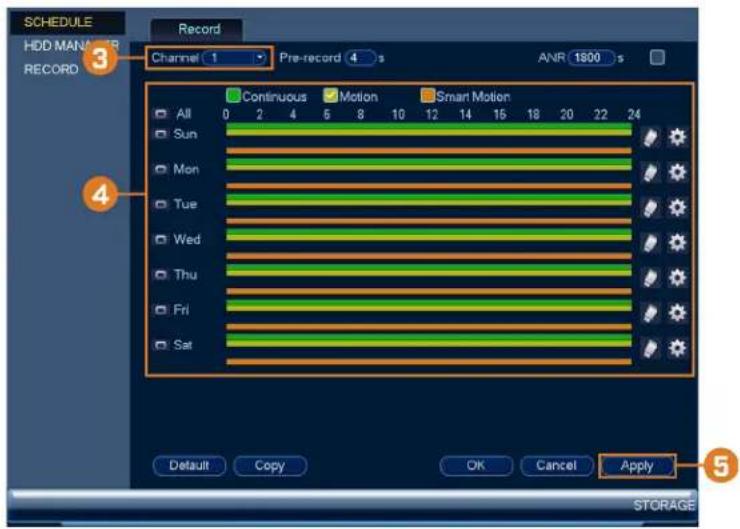Screen dimensions: 740x529
Task: Click the Pre-record seconds field
Action: [361, 58]
